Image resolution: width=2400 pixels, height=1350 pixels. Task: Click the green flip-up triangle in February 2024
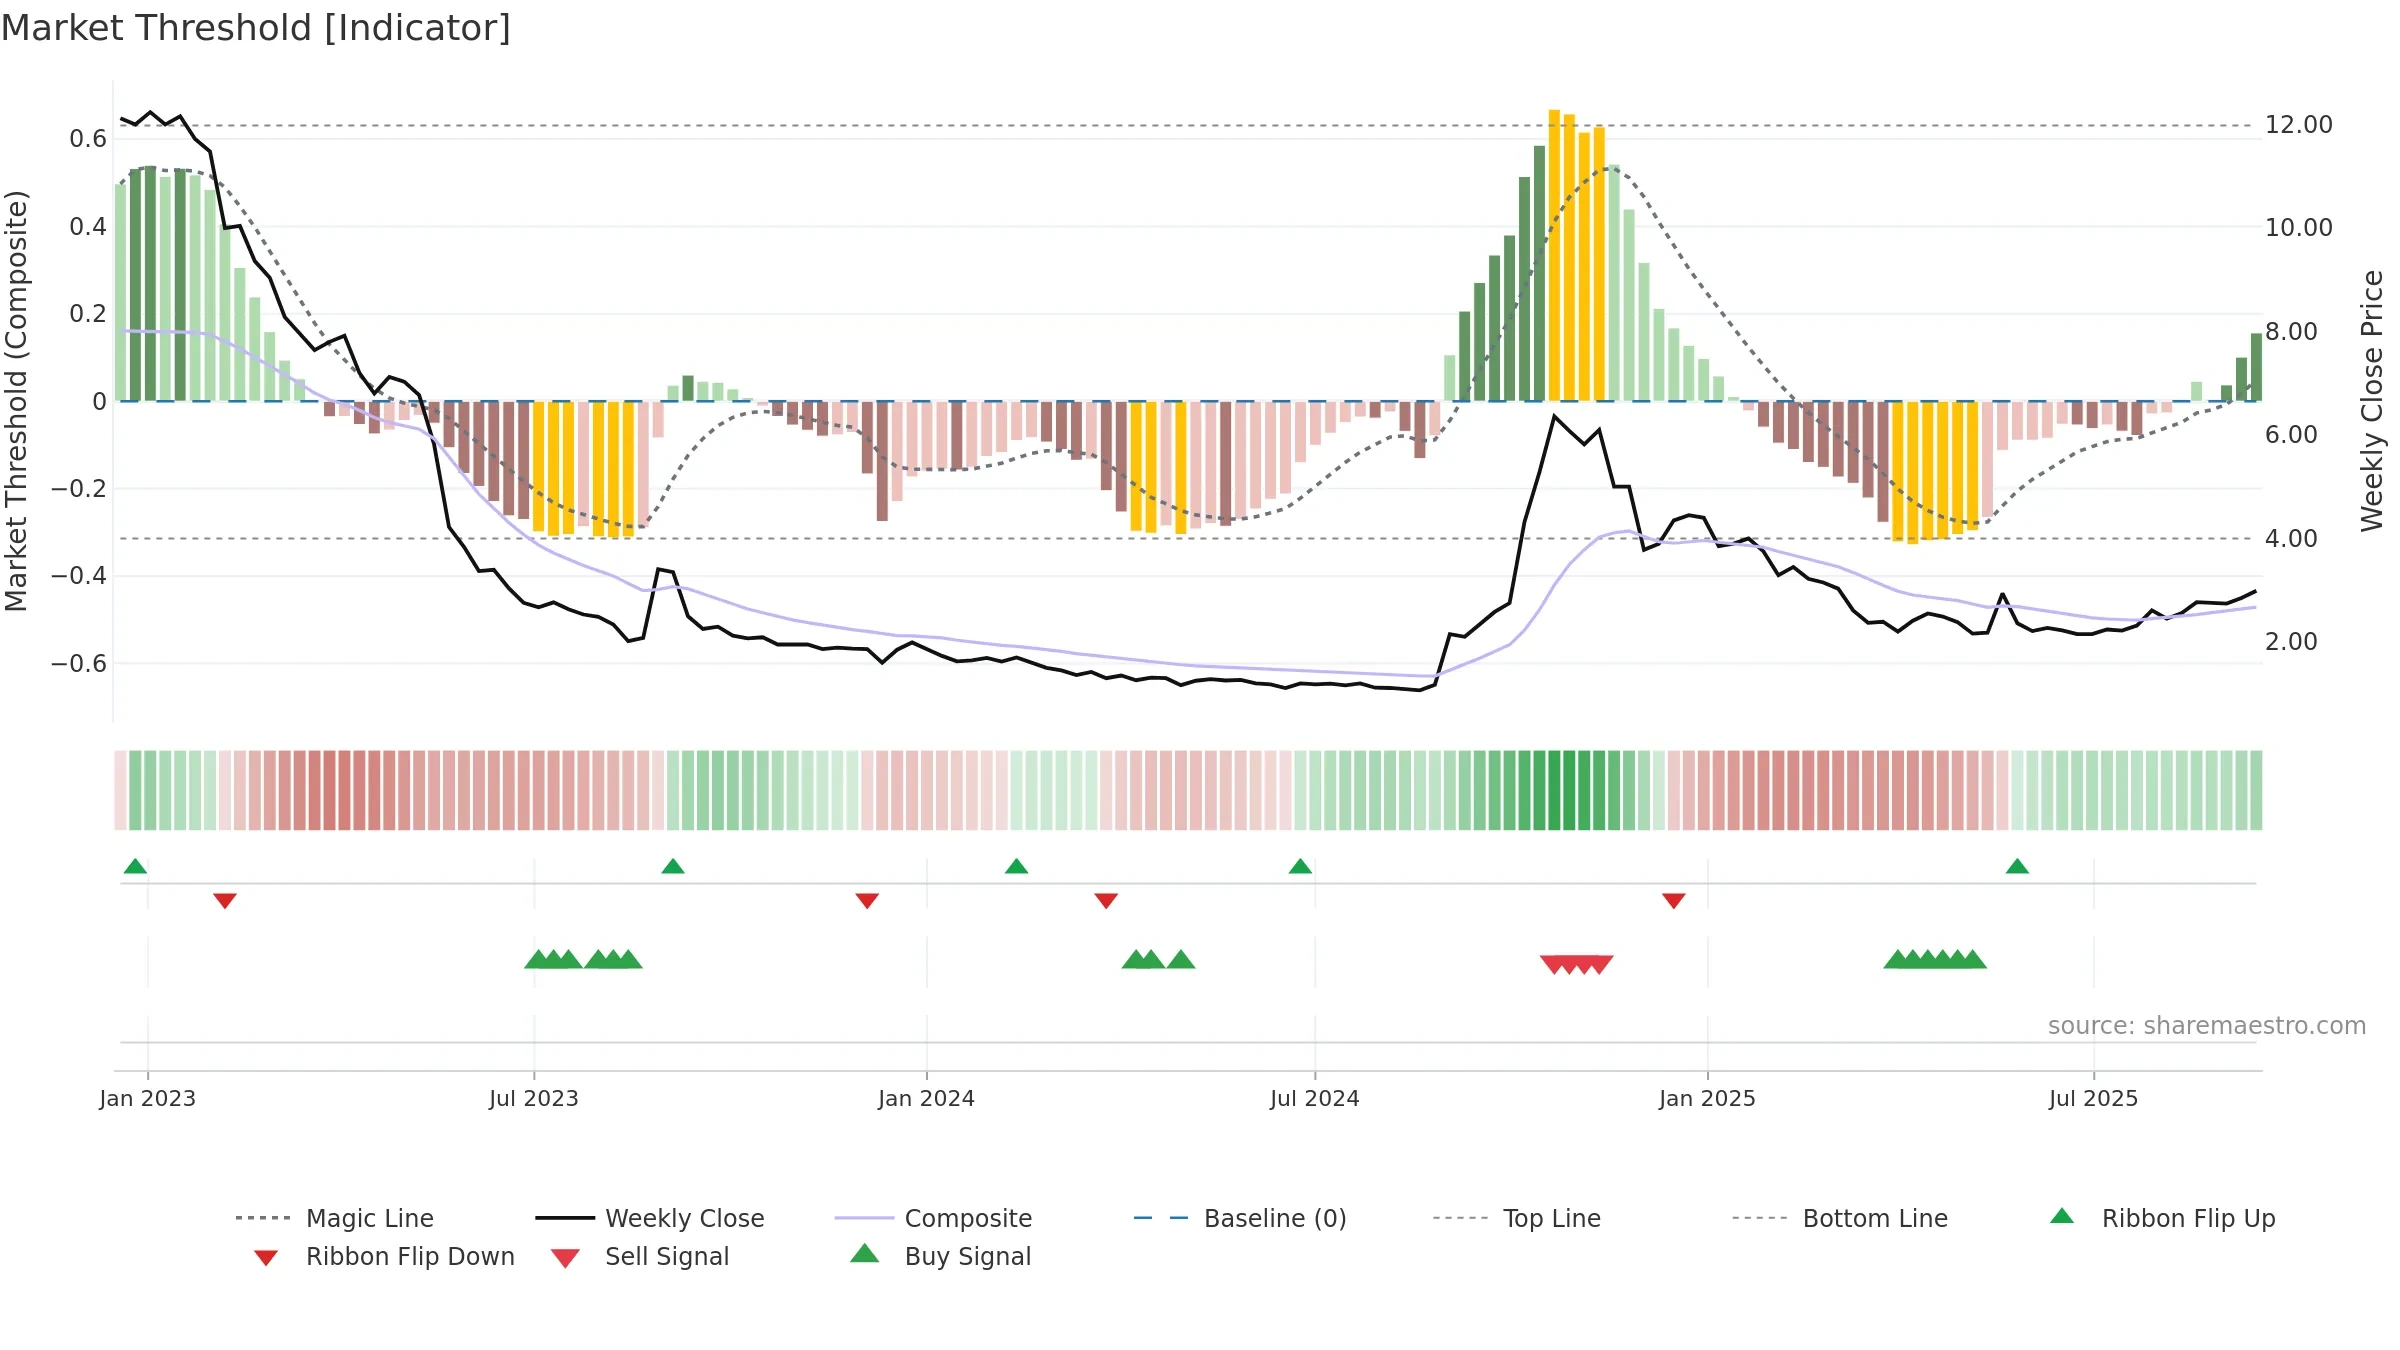[1016, 866]
